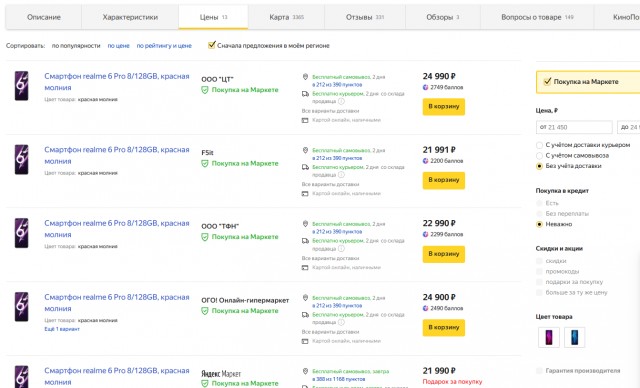Screen dimensions: 640x388
Task: Select С учётом доставки курьером radio
Action: tap(539, 145)
